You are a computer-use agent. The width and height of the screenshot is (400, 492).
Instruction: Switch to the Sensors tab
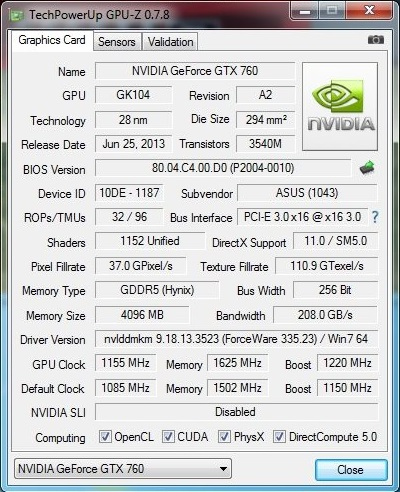[x=117, y=42]
